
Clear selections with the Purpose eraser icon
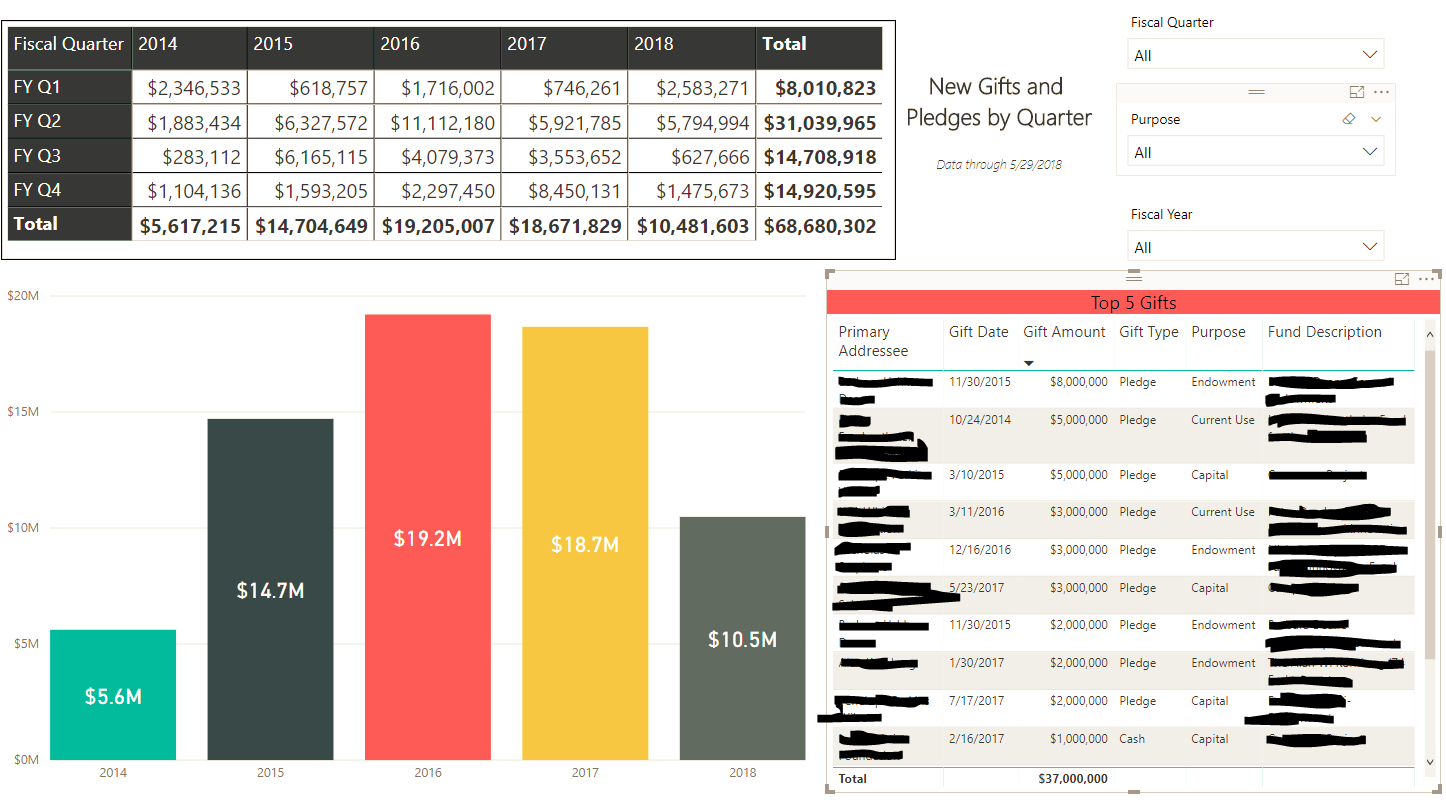click(1349, 119)
